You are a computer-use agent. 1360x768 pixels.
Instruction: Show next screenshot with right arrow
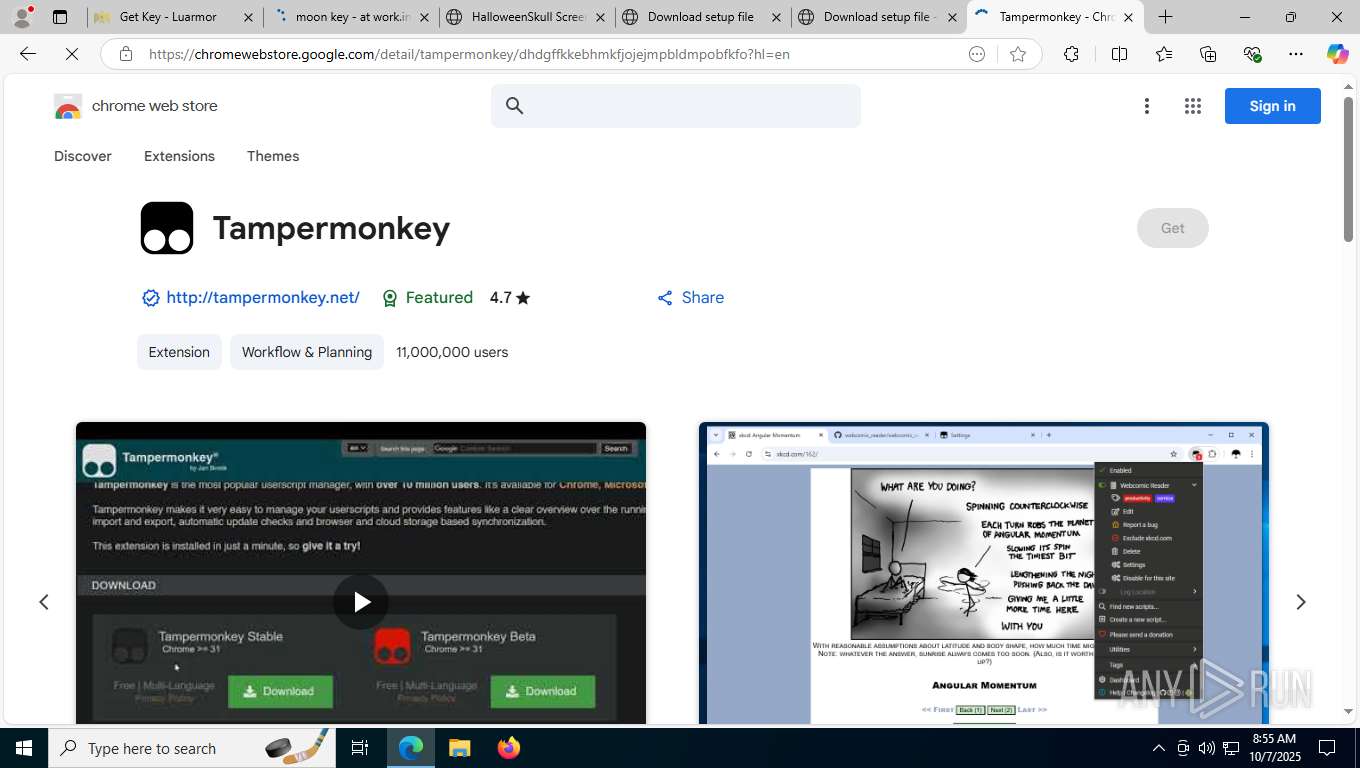pyautogui.click(x=1301, y=602)
